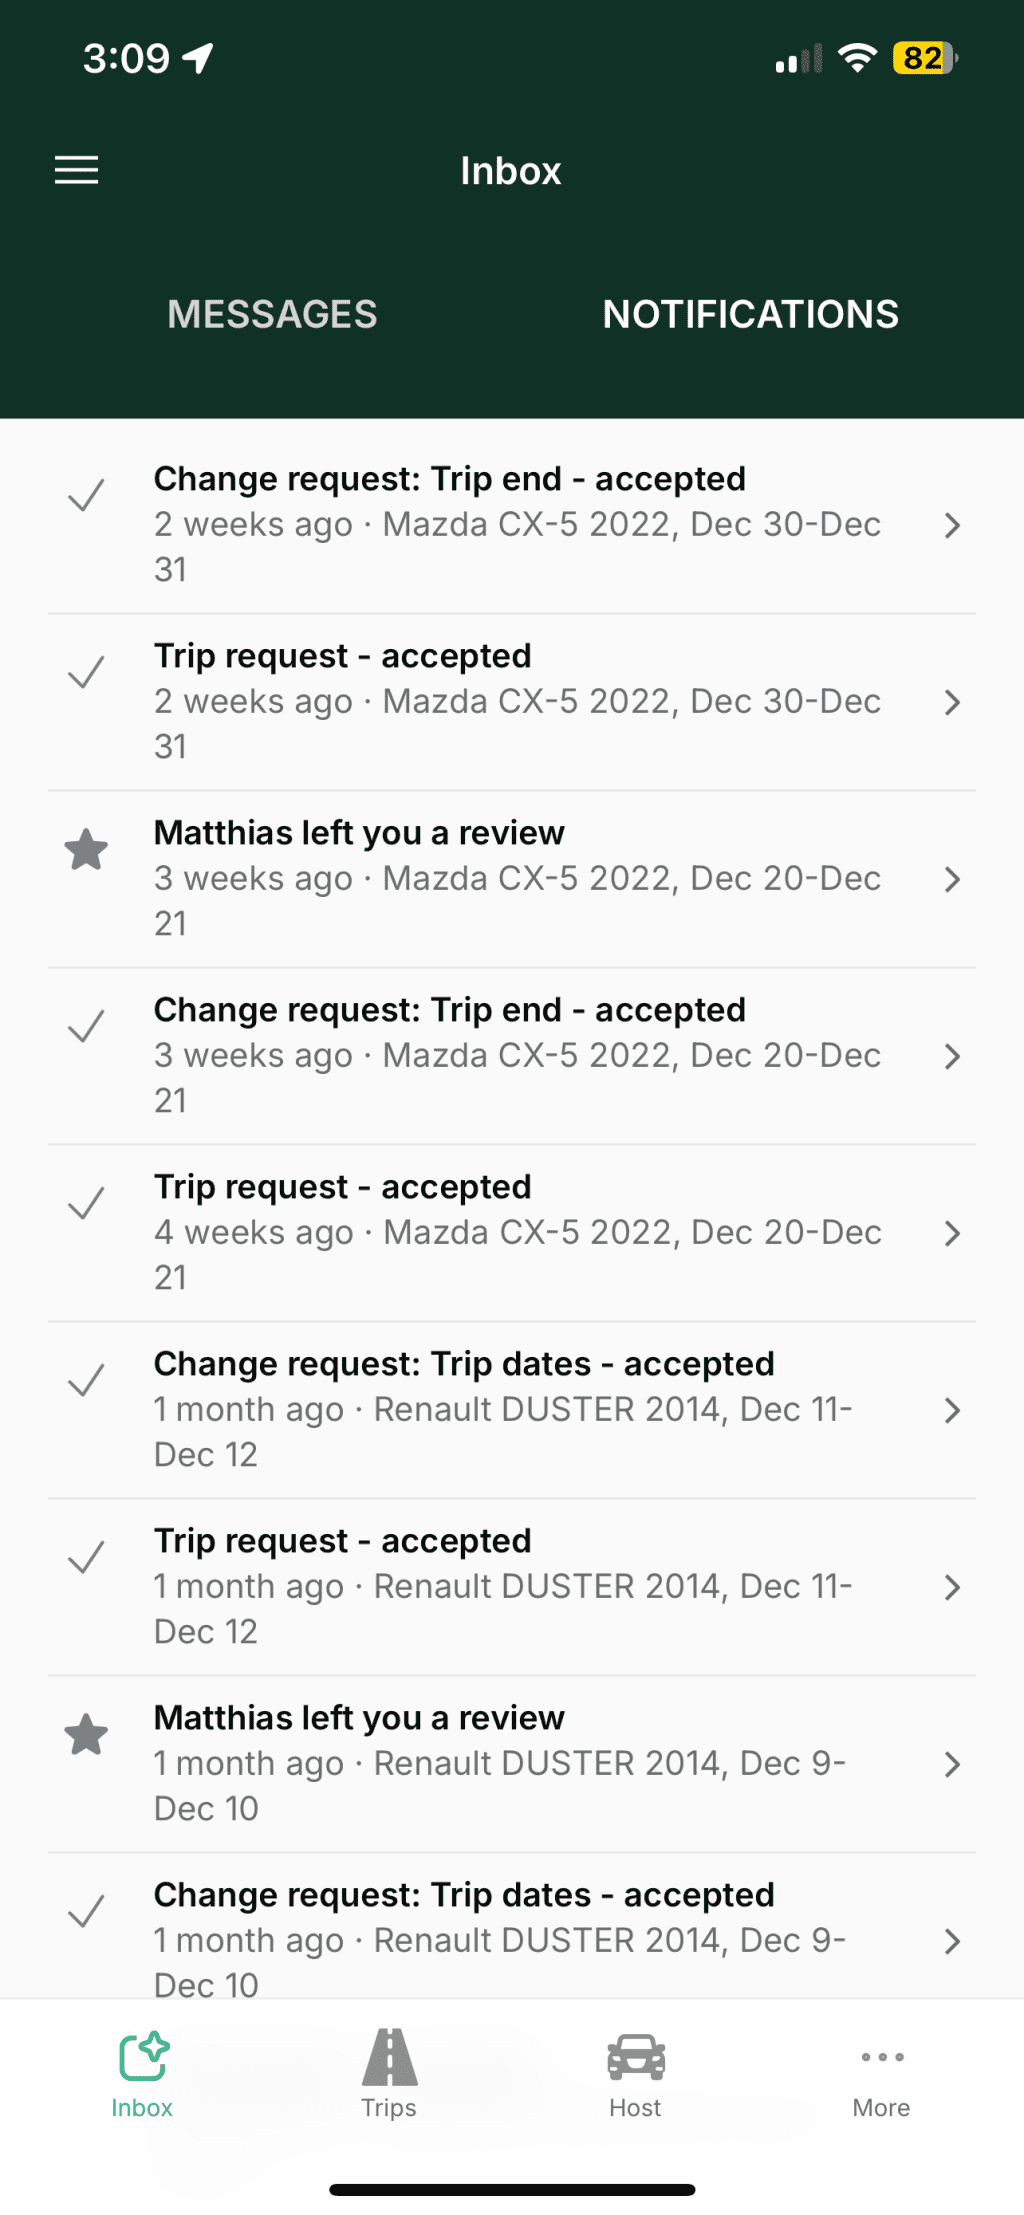Tap the home indicator bar
This screenshot has height=2215, width=1024.
tap(512, 2189)
